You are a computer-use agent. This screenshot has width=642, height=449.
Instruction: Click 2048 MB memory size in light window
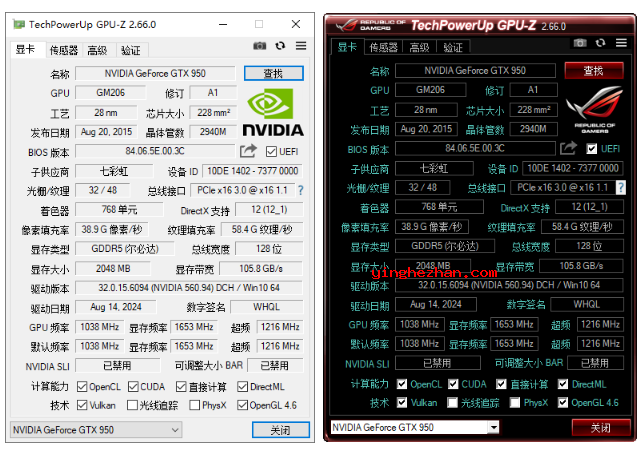pyautogui.click(x=113, y=268)
